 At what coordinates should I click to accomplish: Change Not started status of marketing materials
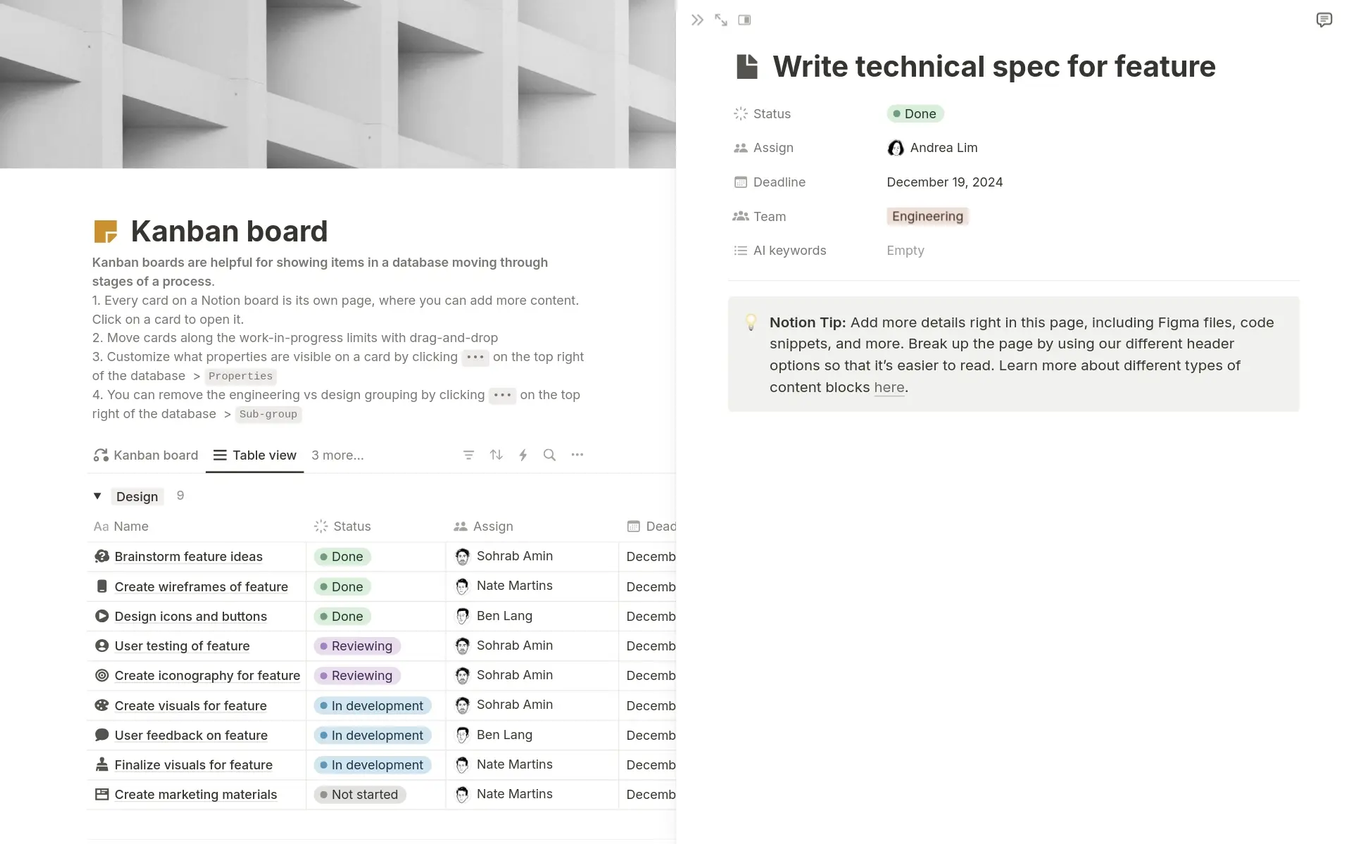pos(360,794)
